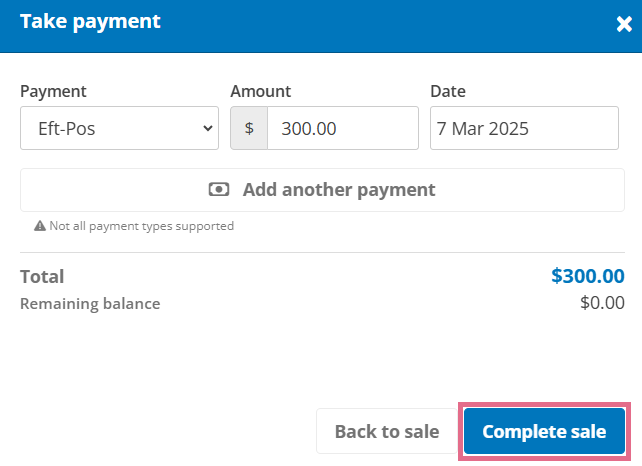Screen dimensions: 642x466
Task: Open the 7 Mar 2025 date field
Action: coord(524,128)
